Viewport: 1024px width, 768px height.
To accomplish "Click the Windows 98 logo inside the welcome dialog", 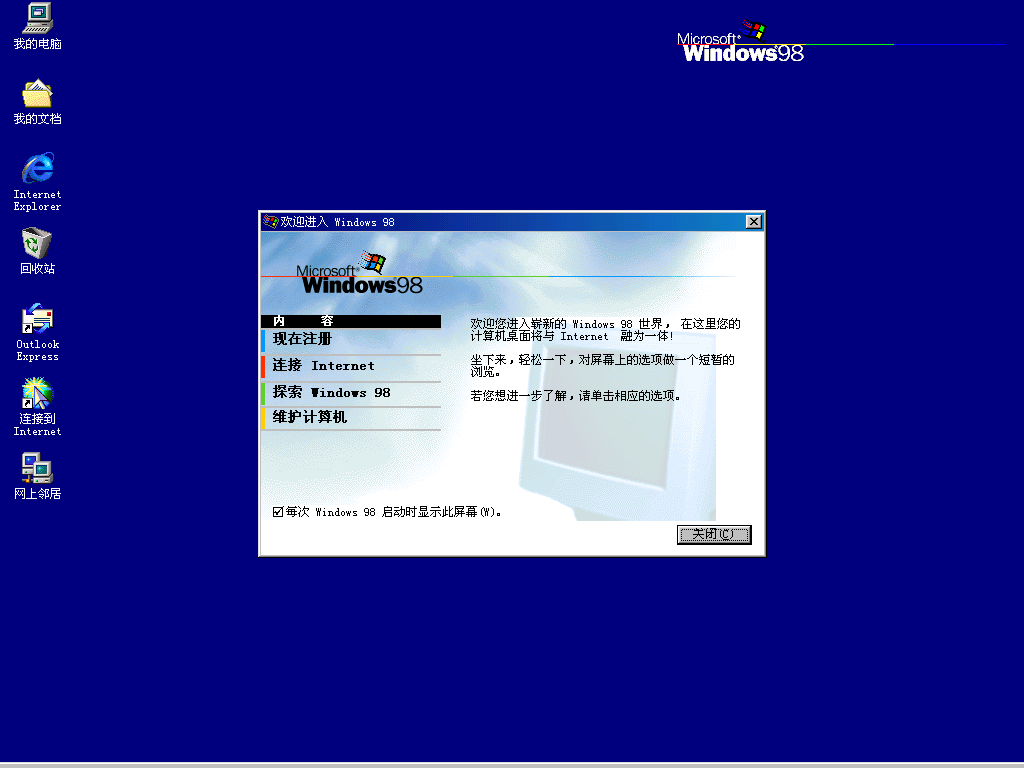I will 360,277.
